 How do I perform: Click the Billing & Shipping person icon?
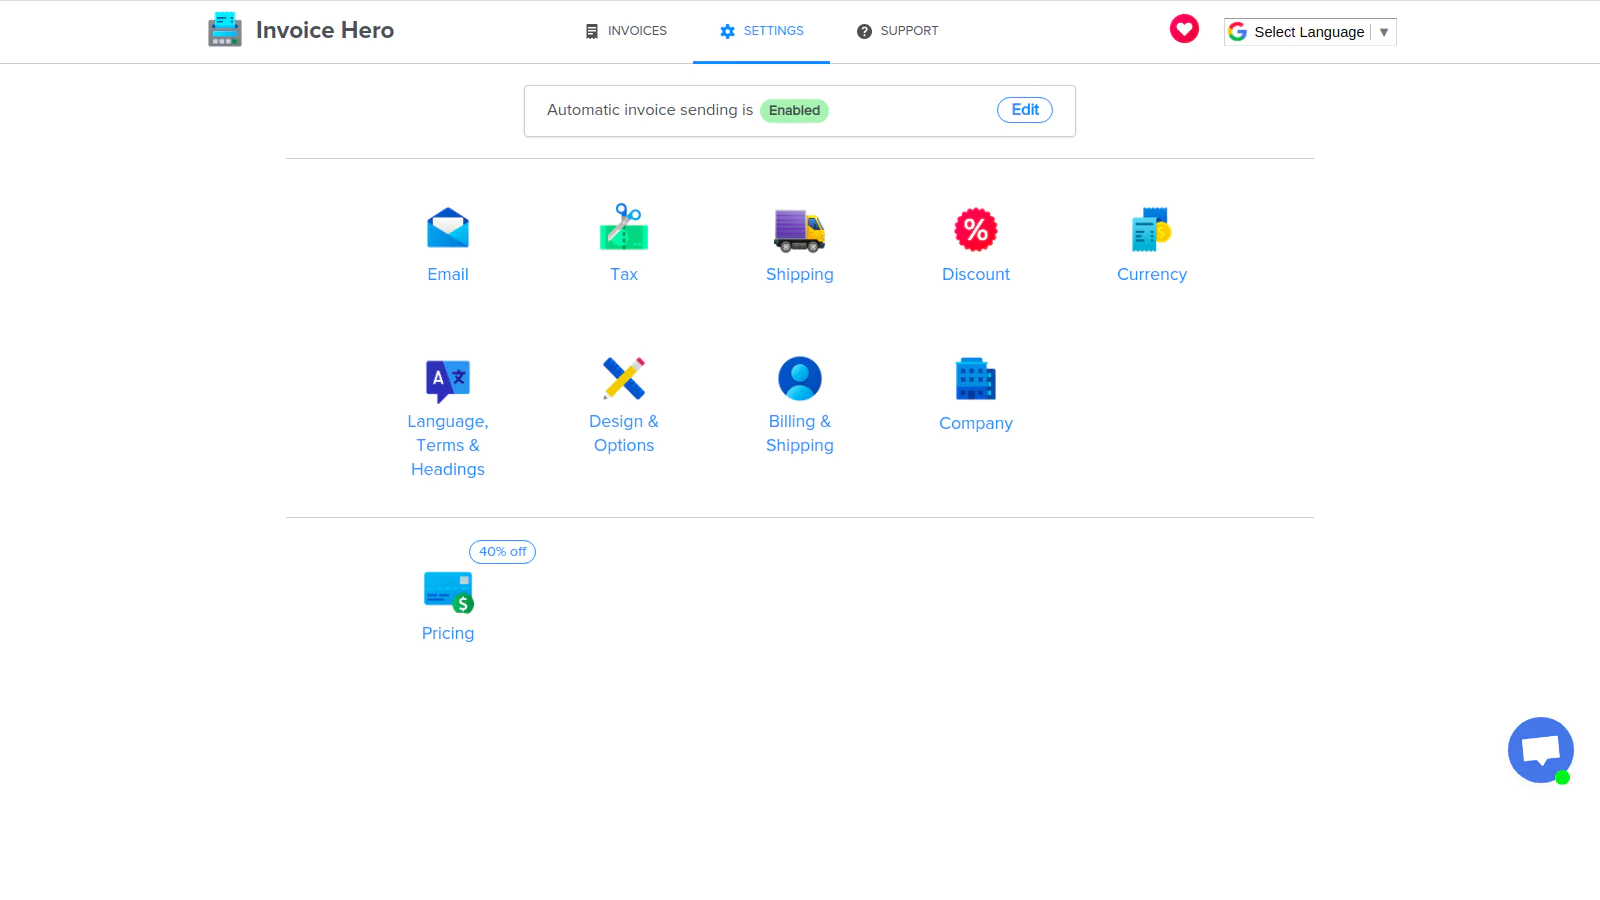click(x=799, y=378)
